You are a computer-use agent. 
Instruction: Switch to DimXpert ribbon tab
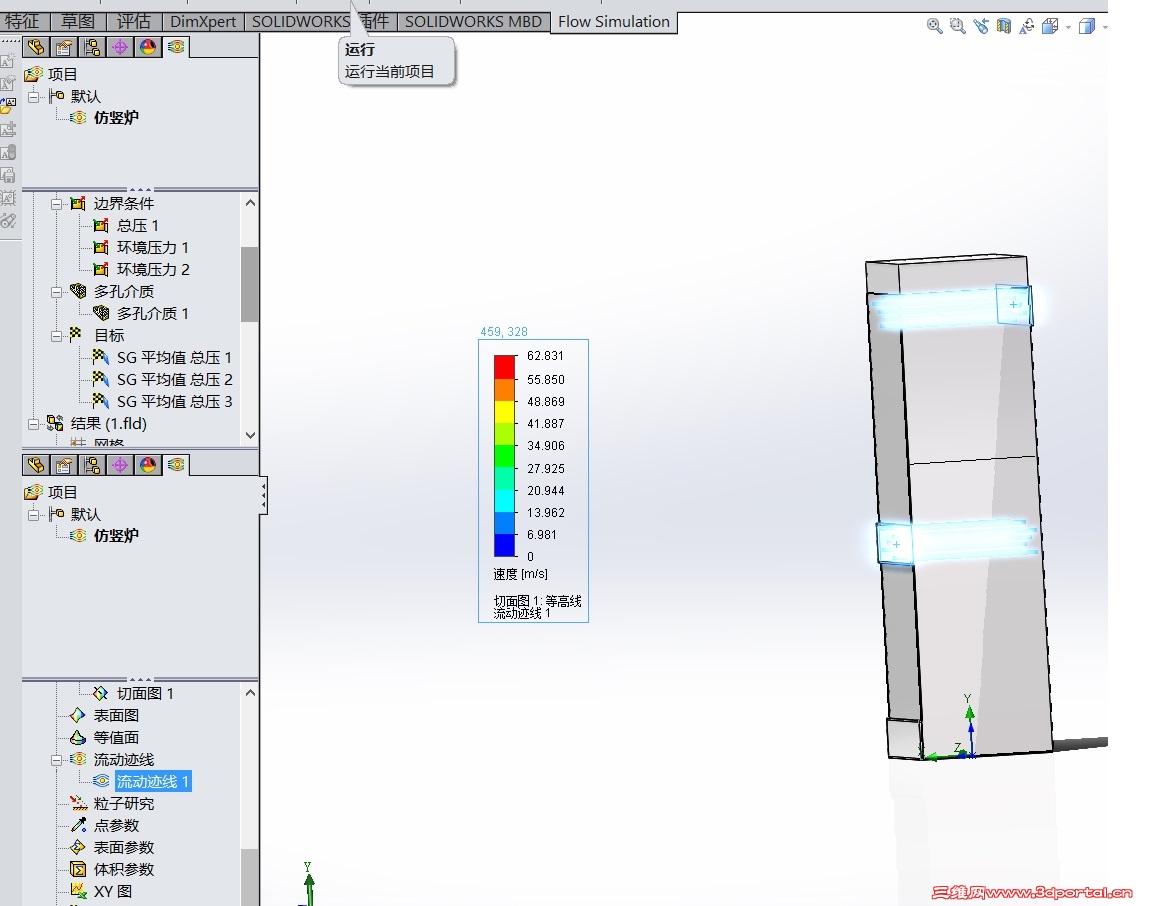coord(204,21)
